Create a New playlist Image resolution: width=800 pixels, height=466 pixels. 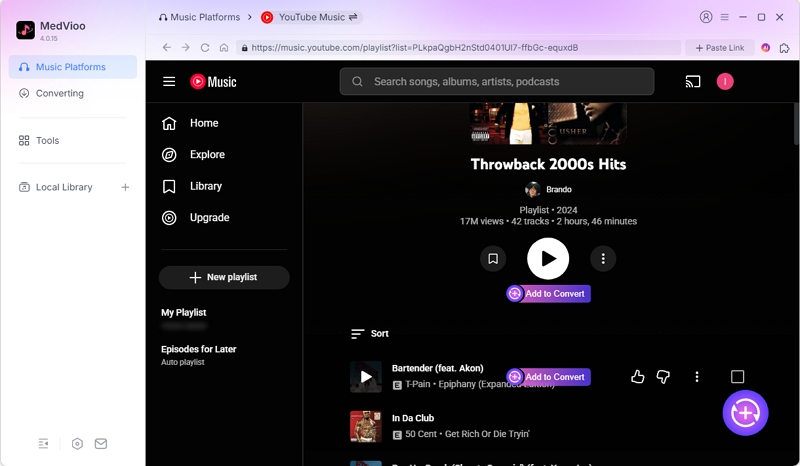coord(224,277)
